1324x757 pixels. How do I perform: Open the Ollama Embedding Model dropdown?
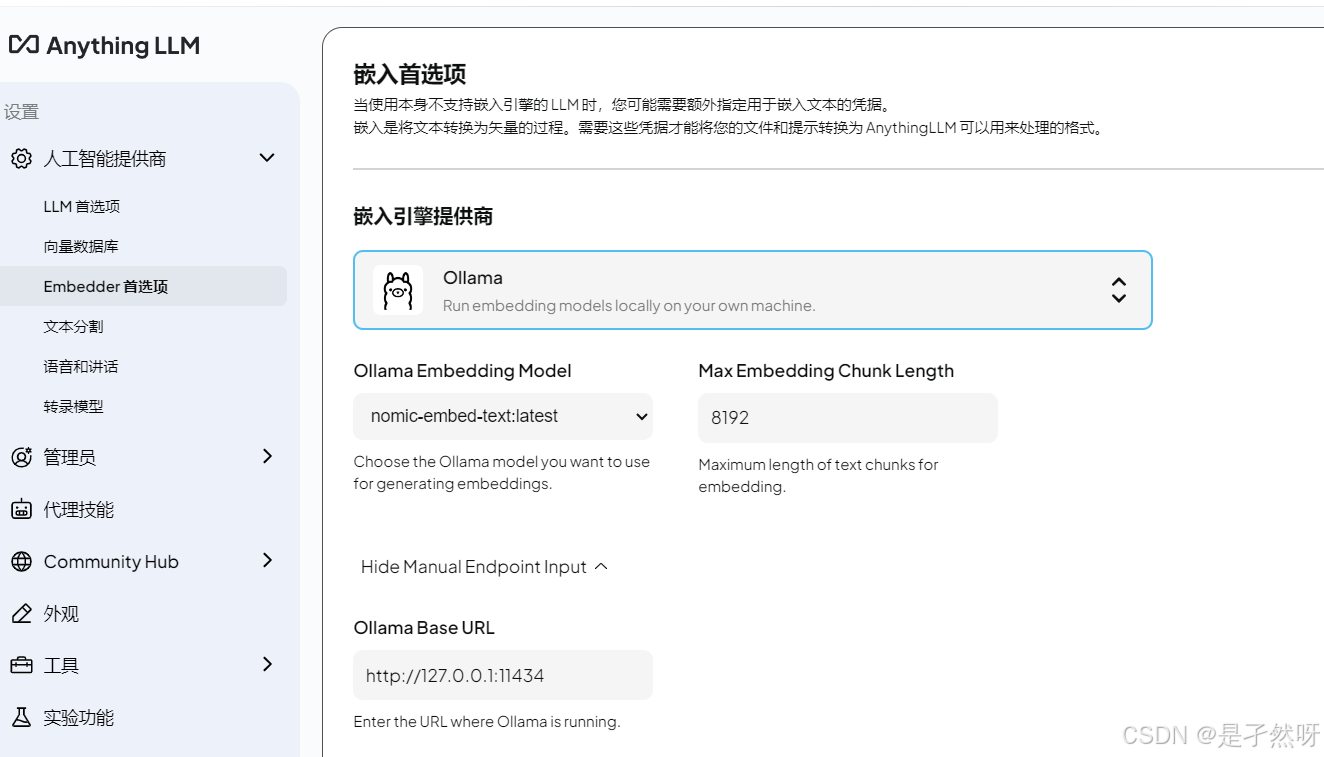(502, 416)
